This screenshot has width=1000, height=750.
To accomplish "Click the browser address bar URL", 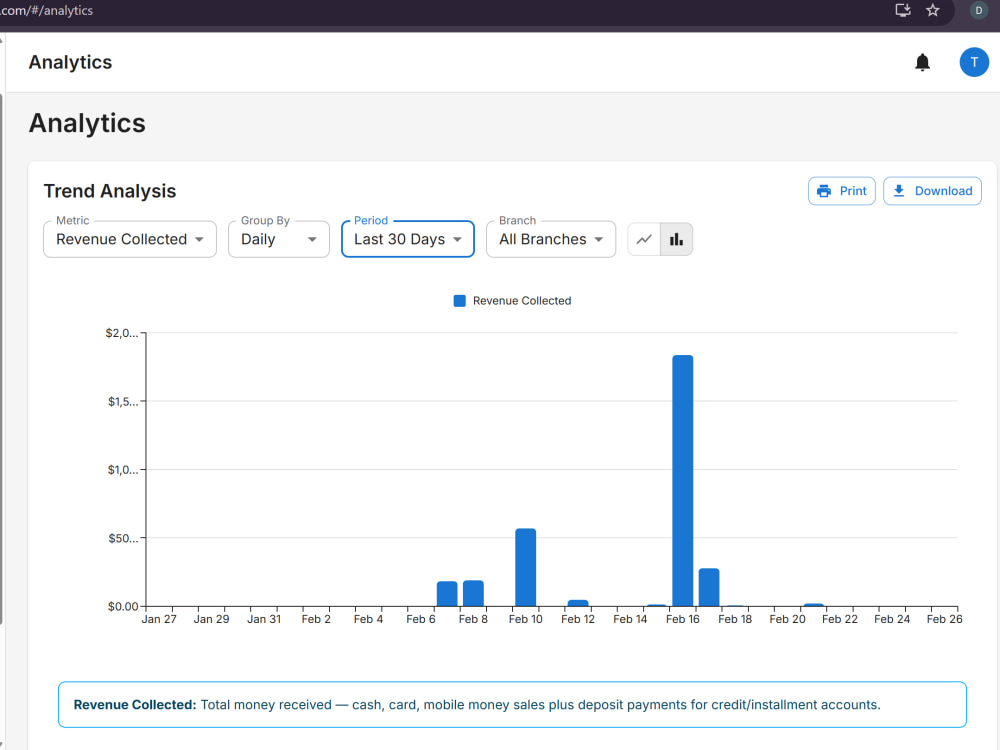I will pyautogui.click(x=46, y=10).
